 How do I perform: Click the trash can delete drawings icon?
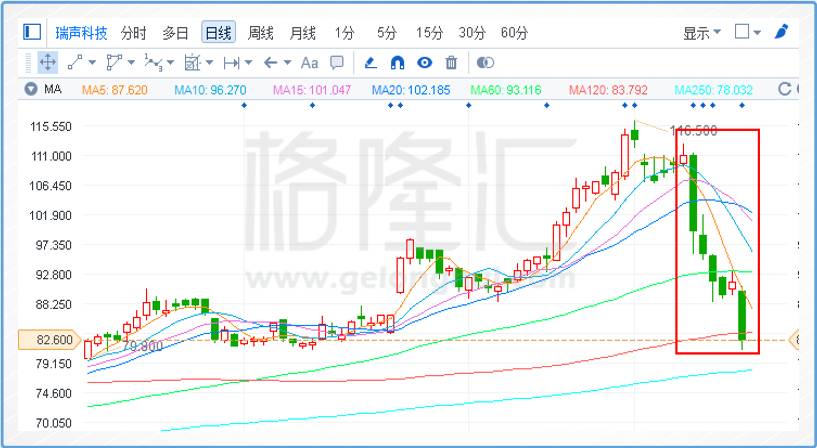pyautogui.click(x=451, y=63)
